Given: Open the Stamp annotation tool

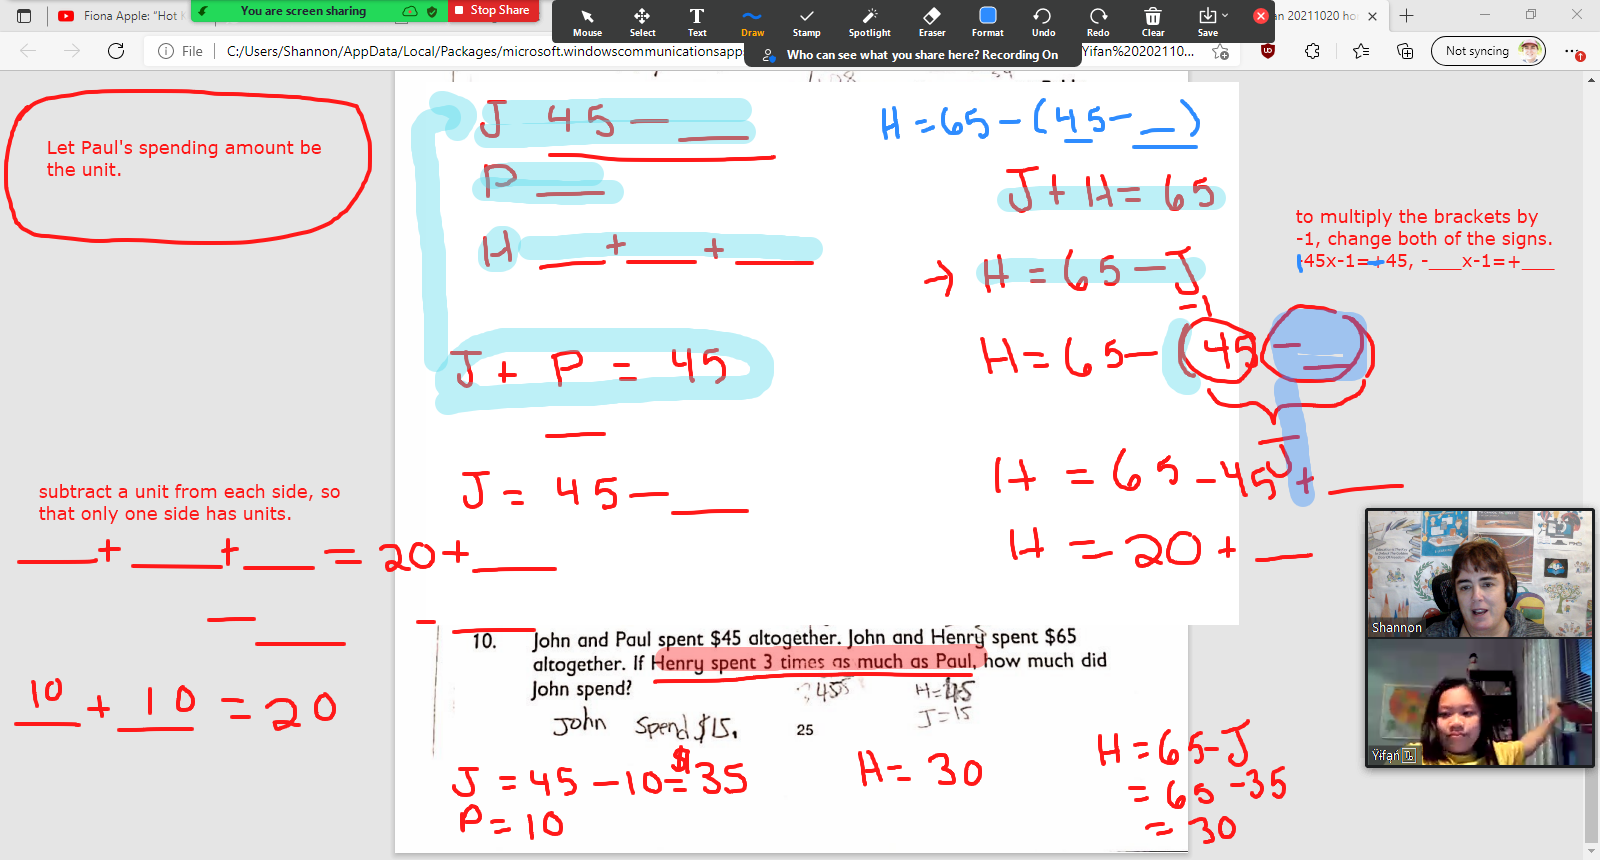Looking at the screenshot, I should click(807, 21).
